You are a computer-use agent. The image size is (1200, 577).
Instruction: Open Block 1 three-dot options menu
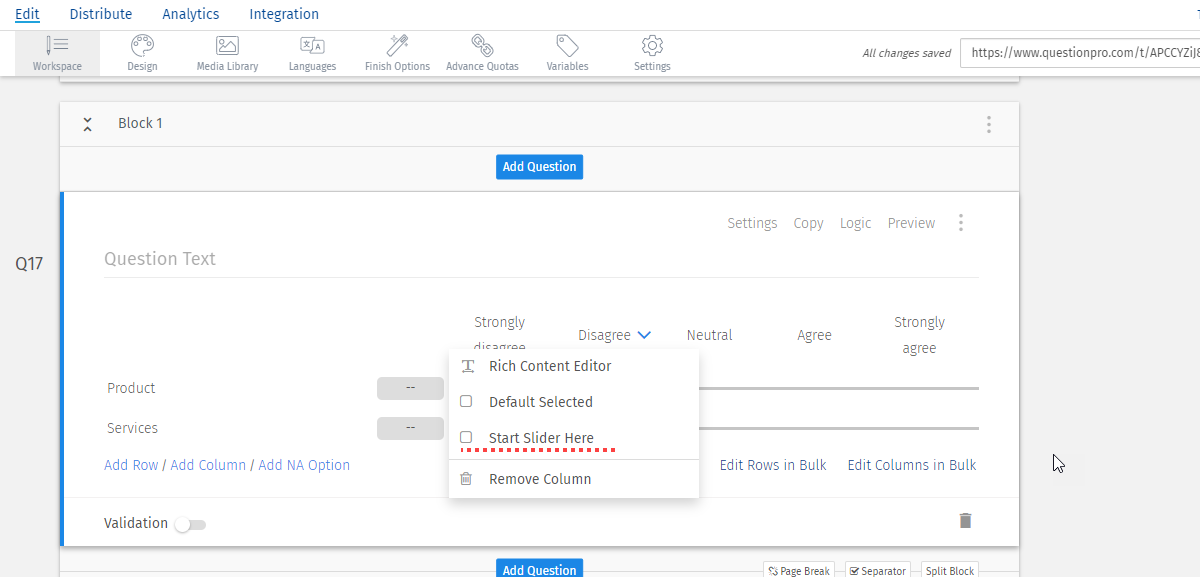pyautogui.click(x=988, y=125)
